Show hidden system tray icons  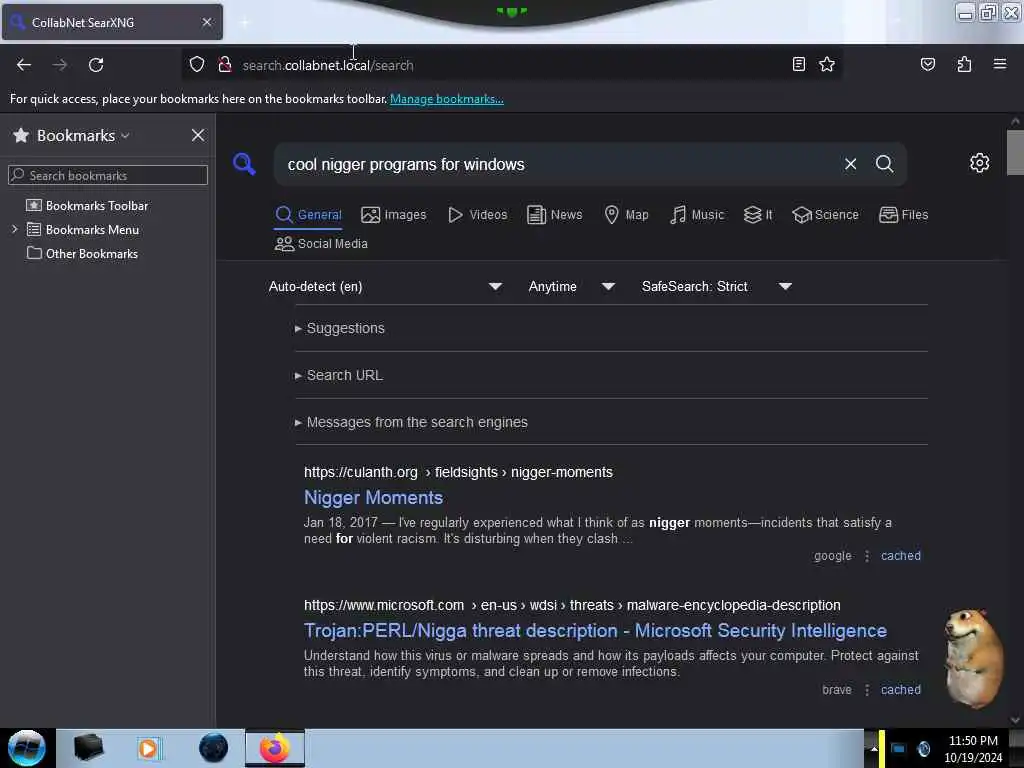873,749
